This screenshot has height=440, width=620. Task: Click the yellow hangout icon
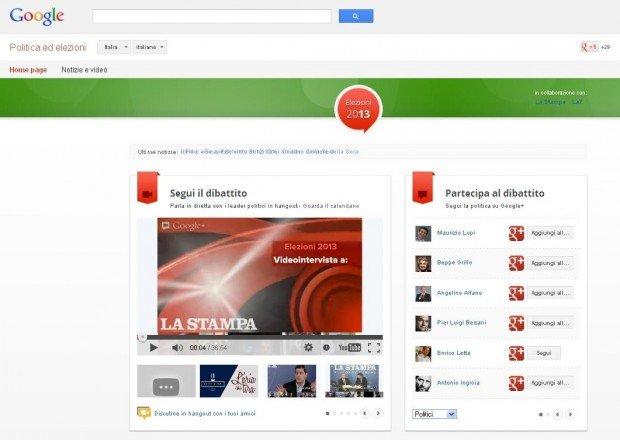click(x=144, y=413)
